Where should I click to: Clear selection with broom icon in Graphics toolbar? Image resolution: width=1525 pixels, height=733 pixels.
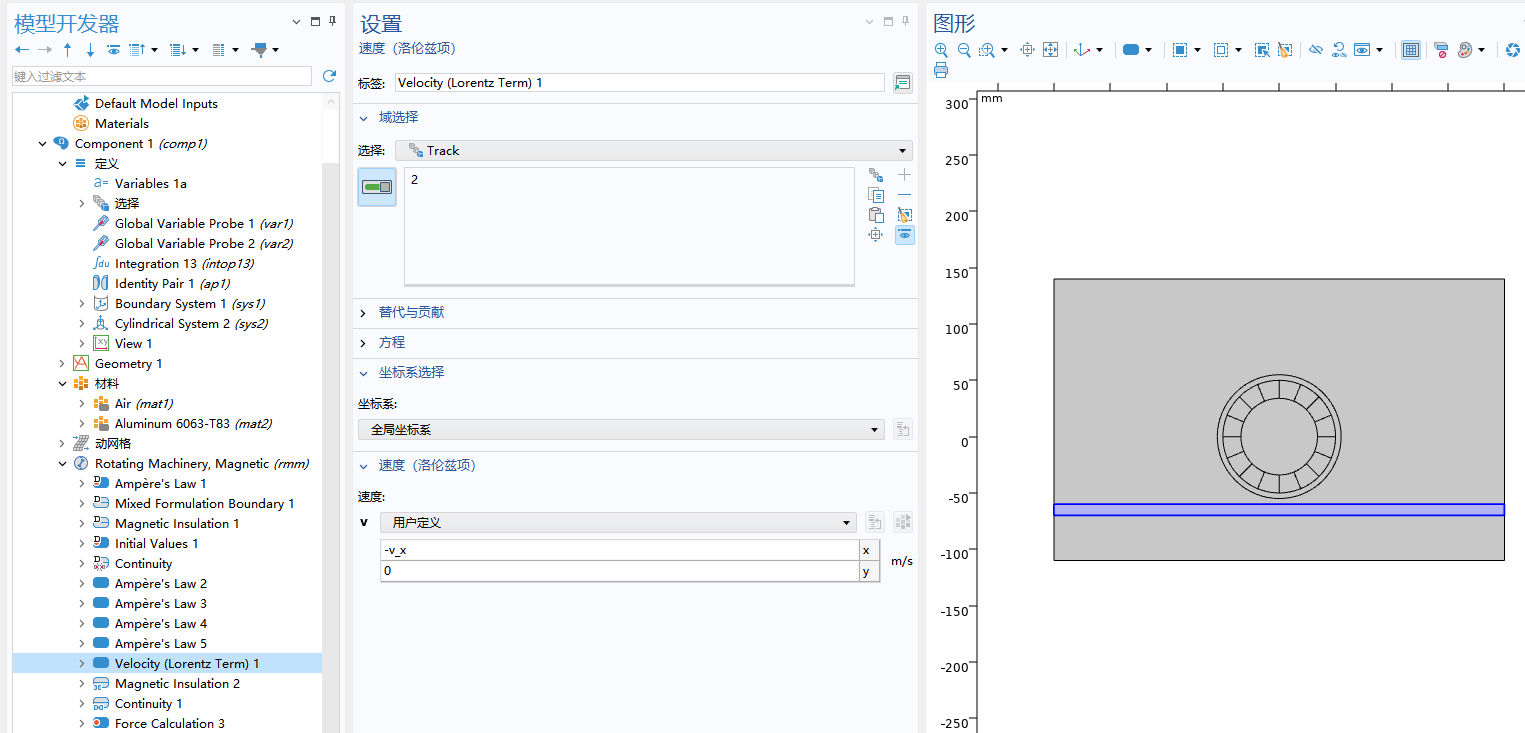click(x=1285, y=49)
